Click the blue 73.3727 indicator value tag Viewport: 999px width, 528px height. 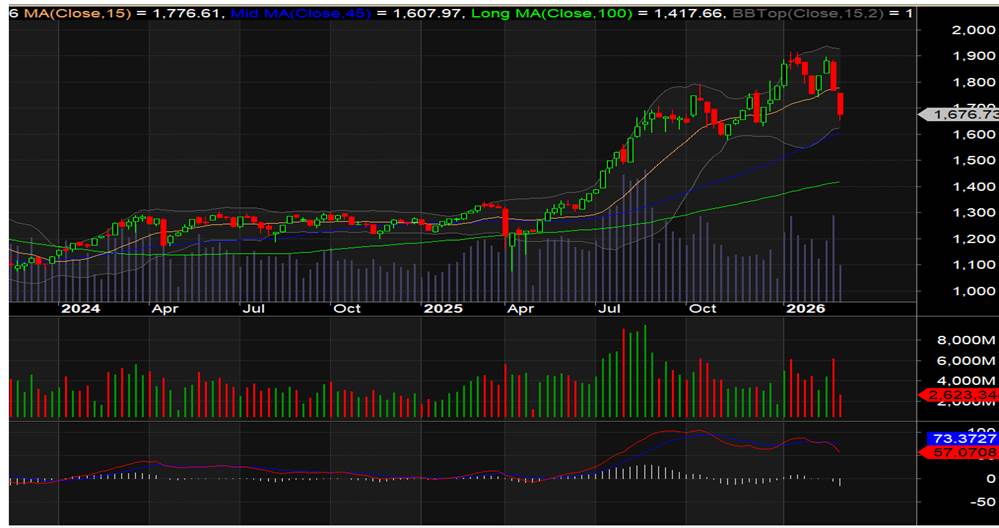pyautogui.click(x=962, y=438)
